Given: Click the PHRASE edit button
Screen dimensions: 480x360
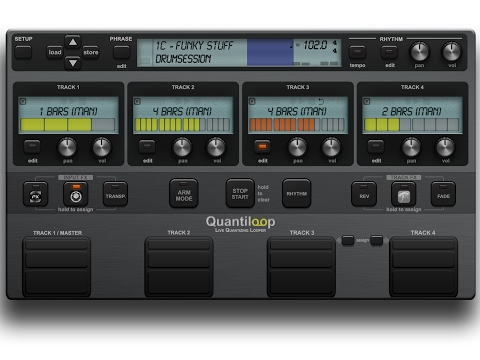Looking at the screenshot, I should coord(121,52).
